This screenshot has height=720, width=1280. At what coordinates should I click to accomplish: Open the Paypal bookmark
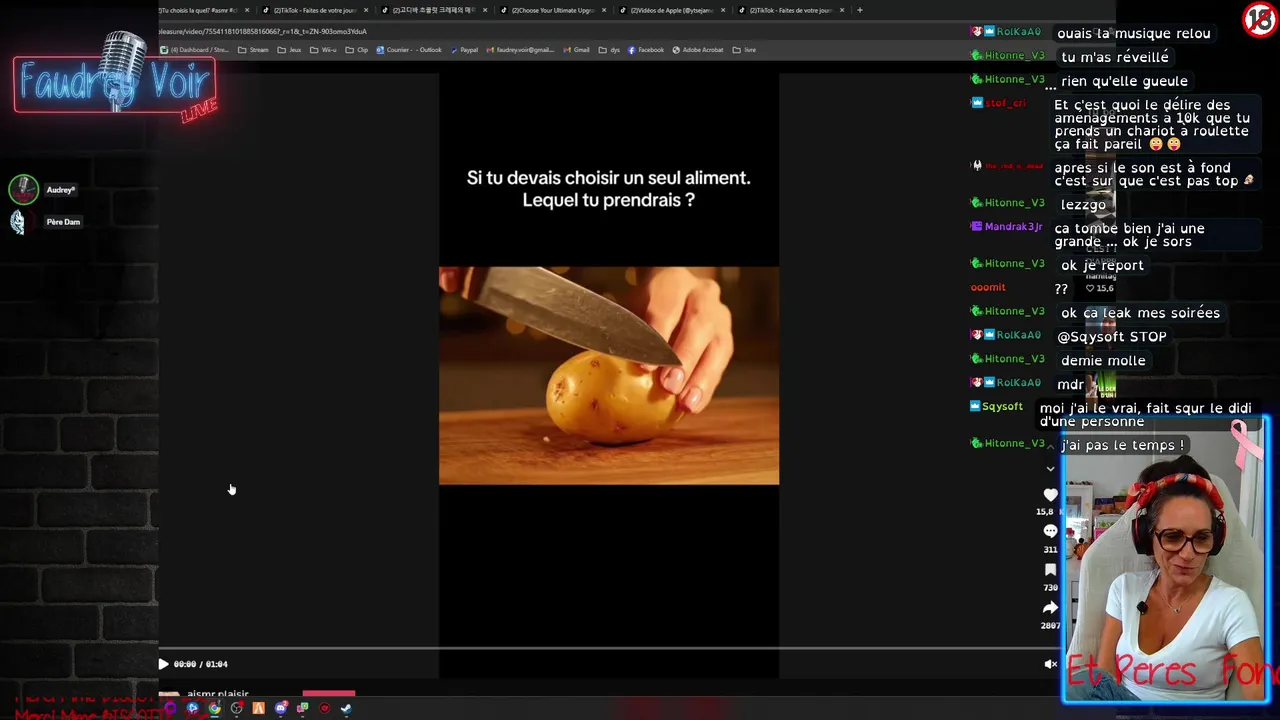[x=464, y=50]
